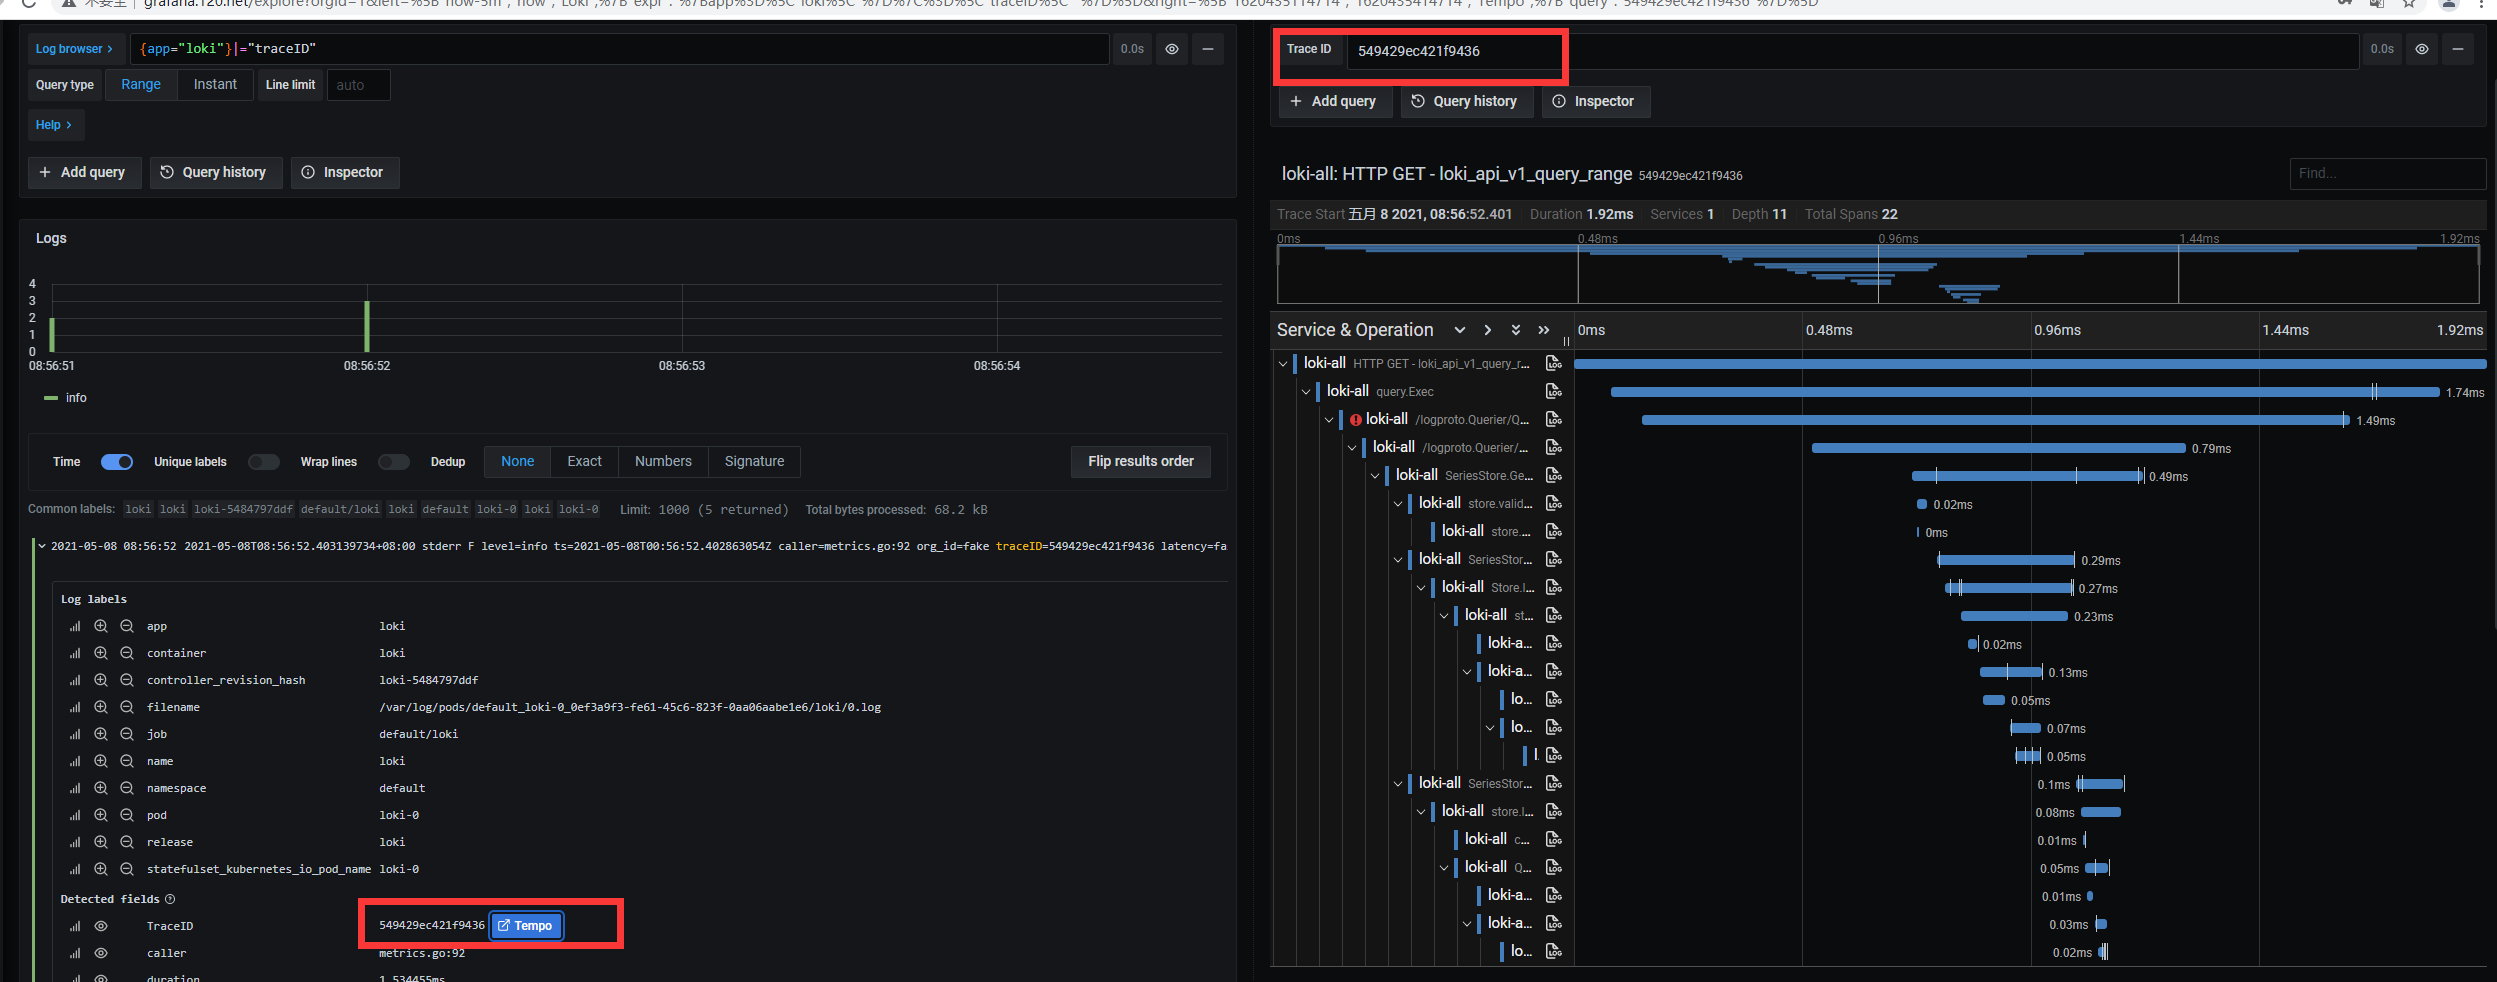
Task: Click the Find input in the trace panel
Action: tap(2386, 173)
